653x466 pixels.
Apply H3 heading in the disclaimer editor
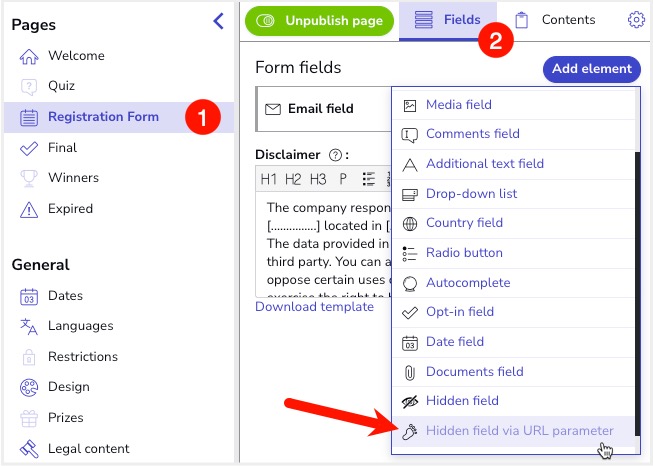[x=318, y=179]
